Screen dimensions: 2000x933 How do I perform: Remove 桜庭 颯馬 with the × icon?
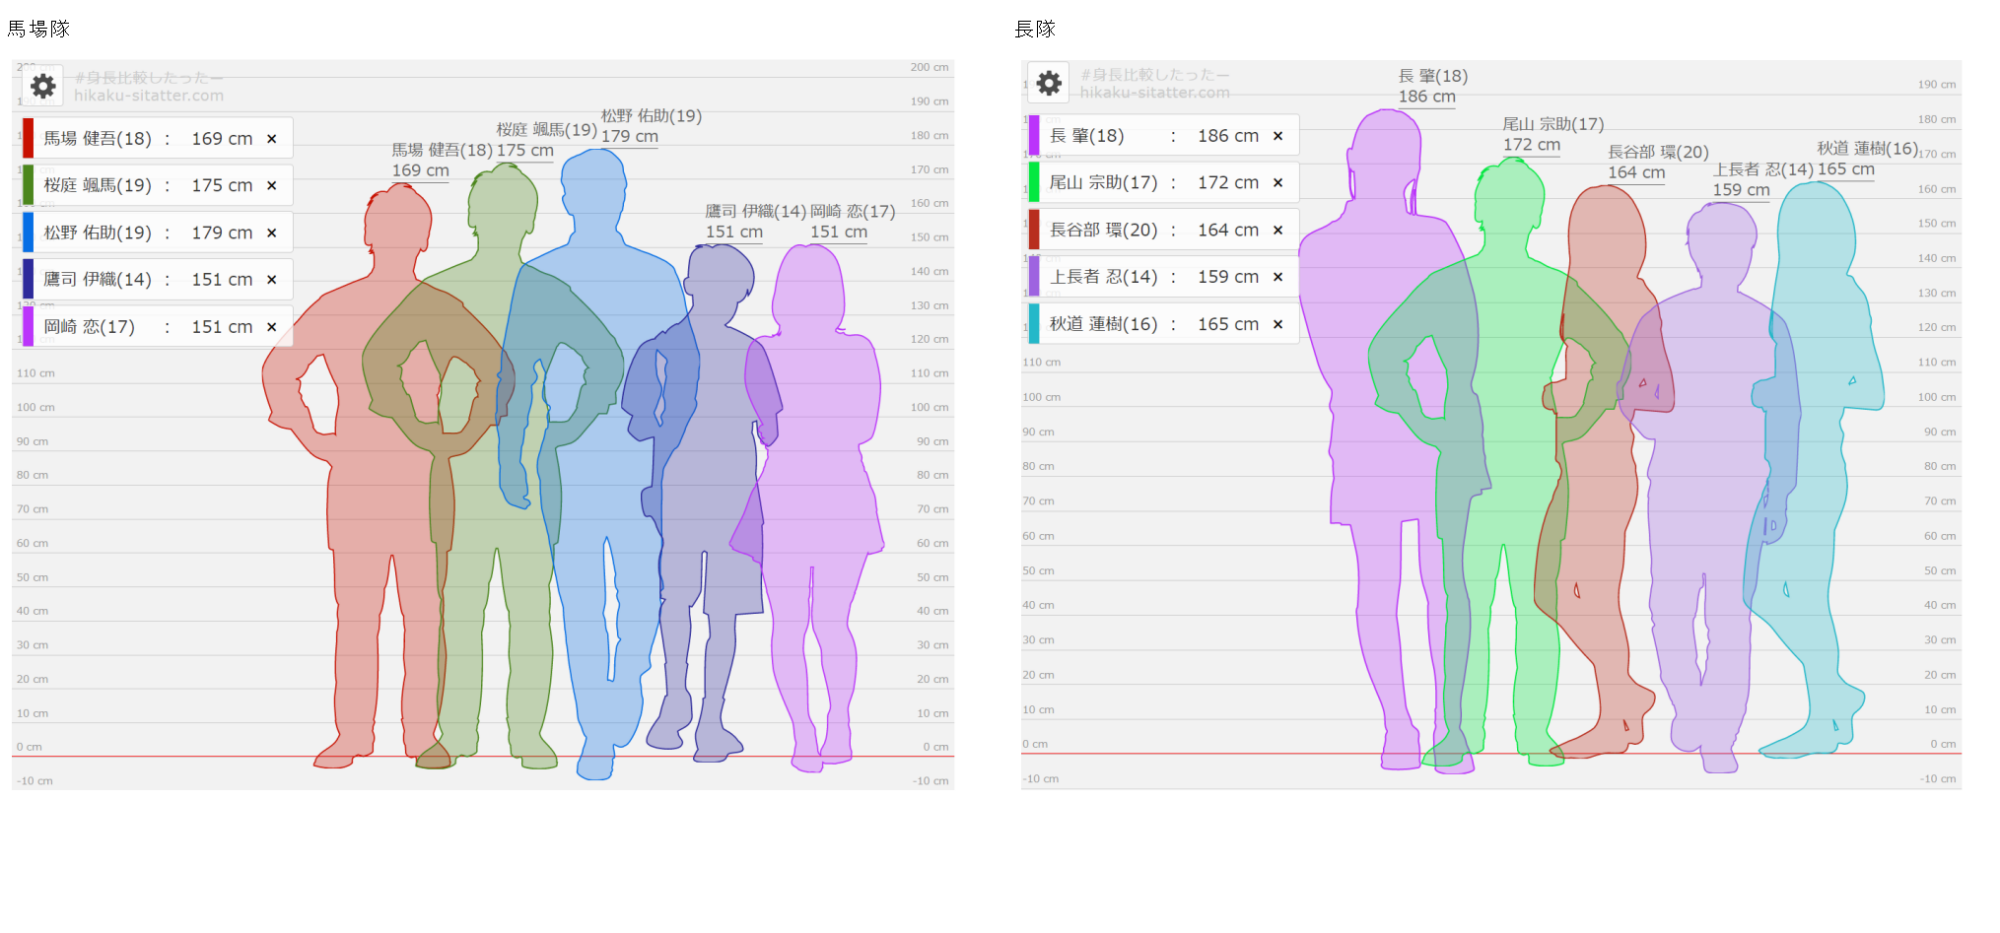point(271,186)
